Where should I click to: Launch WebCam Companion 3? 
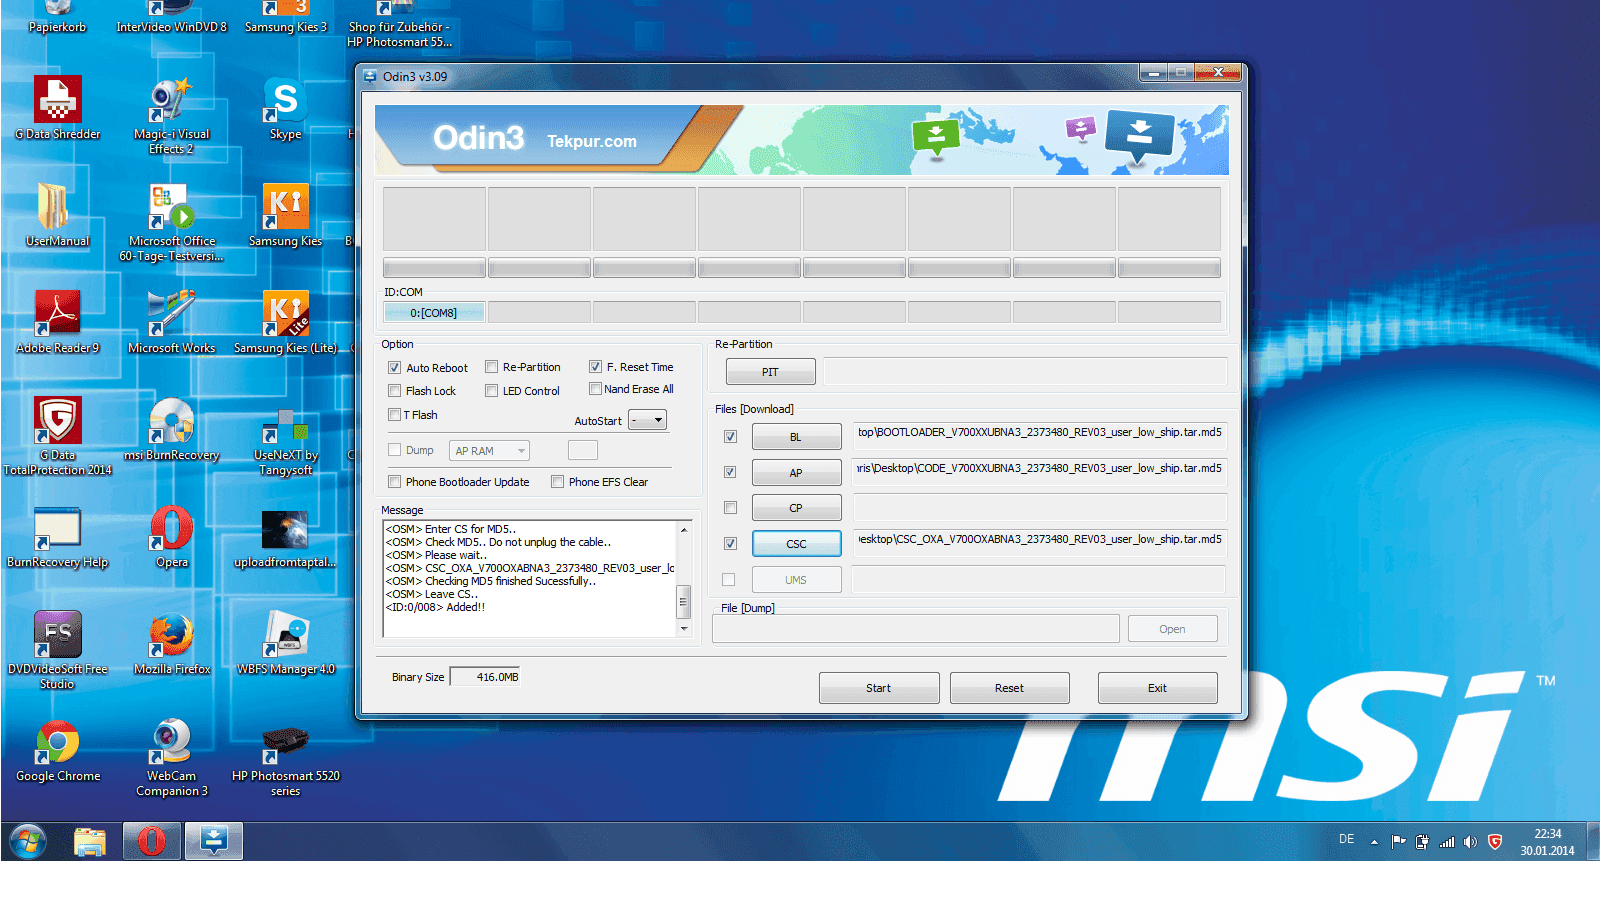pos(172,756)
